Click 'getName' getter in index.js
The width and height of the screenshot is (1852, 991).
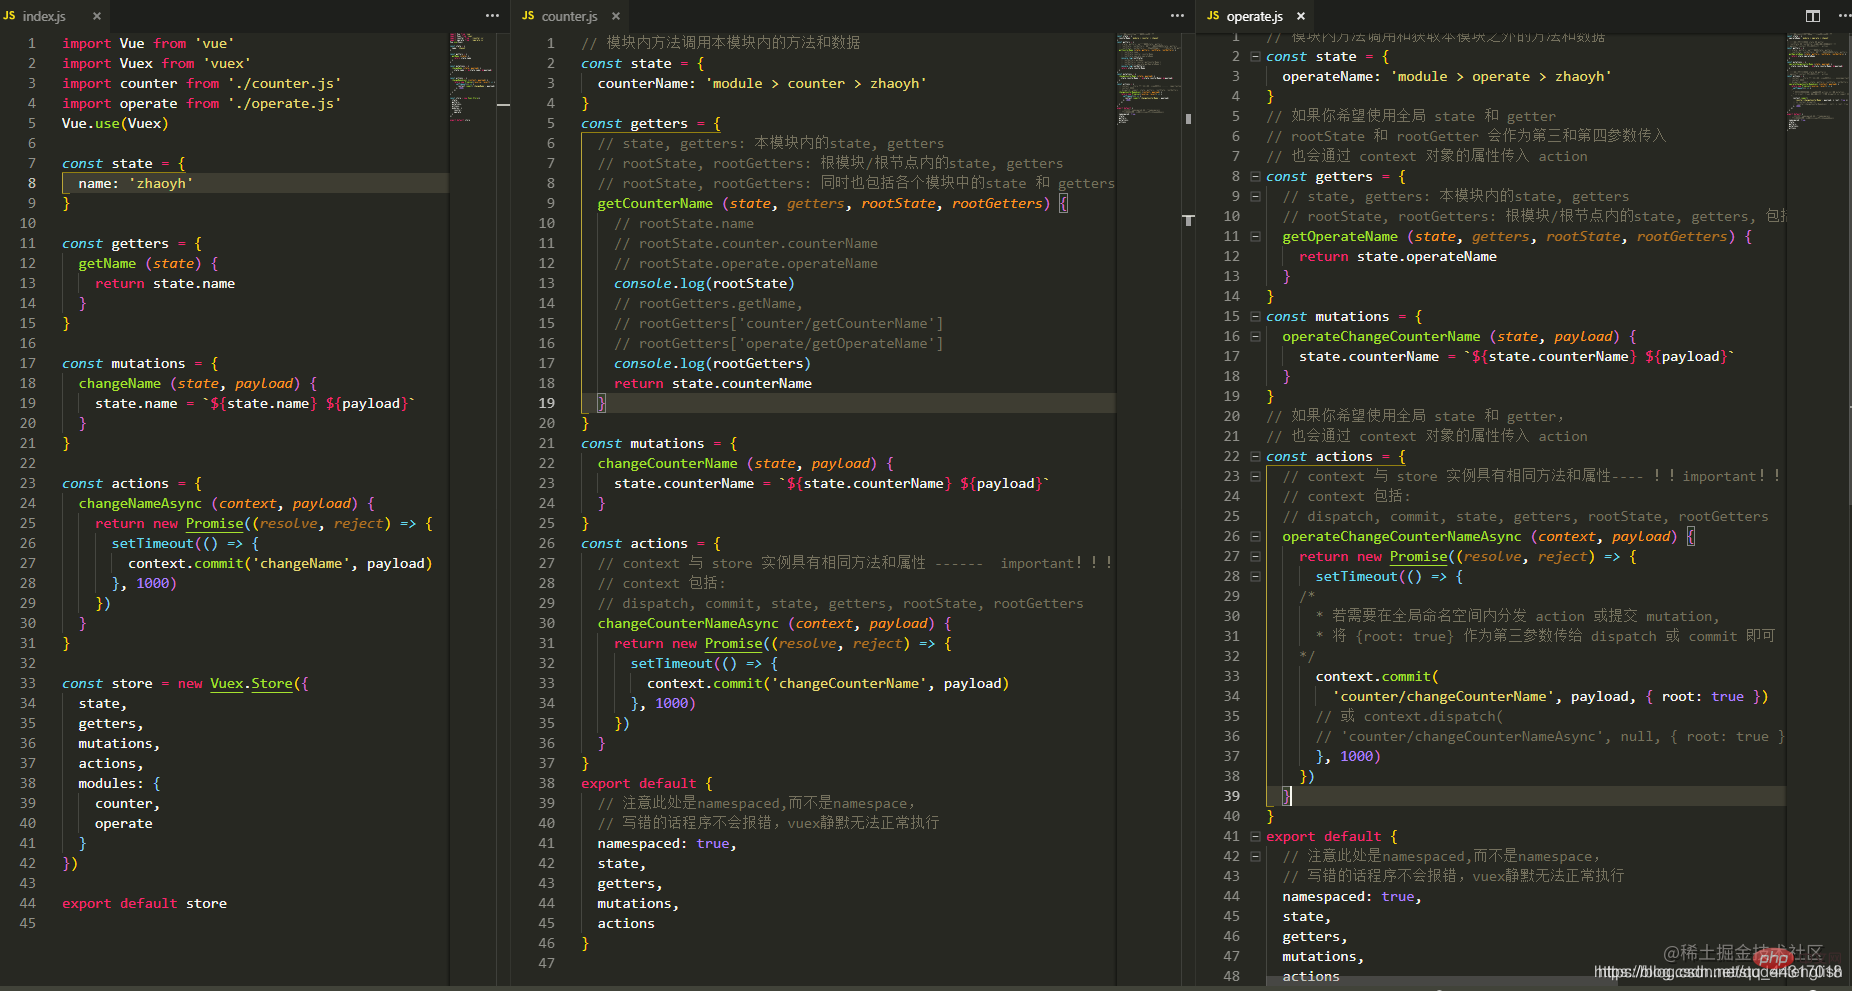[x=107, y=264]
